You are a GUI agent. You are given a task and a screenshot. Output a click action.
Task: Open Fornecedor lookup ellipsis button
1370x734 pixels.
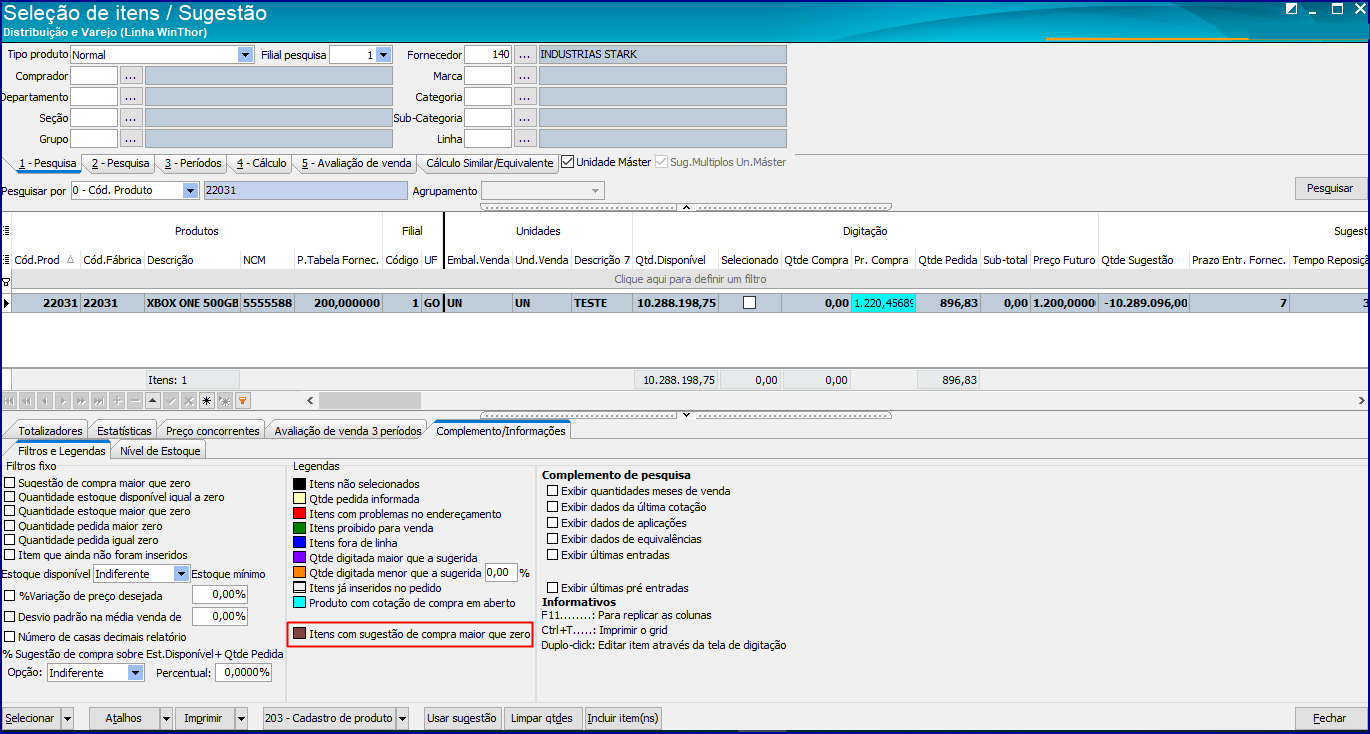[x=525, y=54]
